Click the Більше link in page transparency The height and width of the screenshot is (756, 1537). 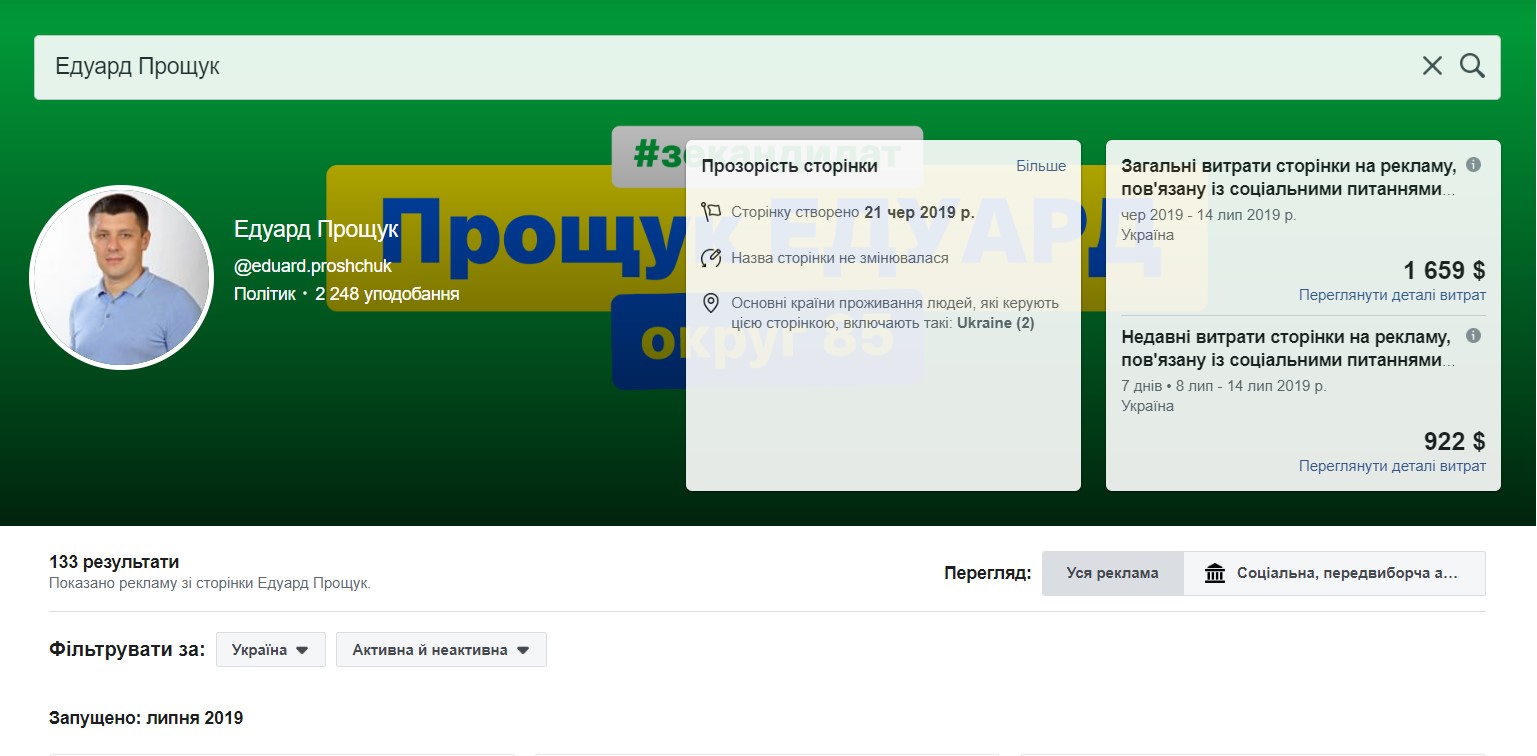(x=1041, y=166)
